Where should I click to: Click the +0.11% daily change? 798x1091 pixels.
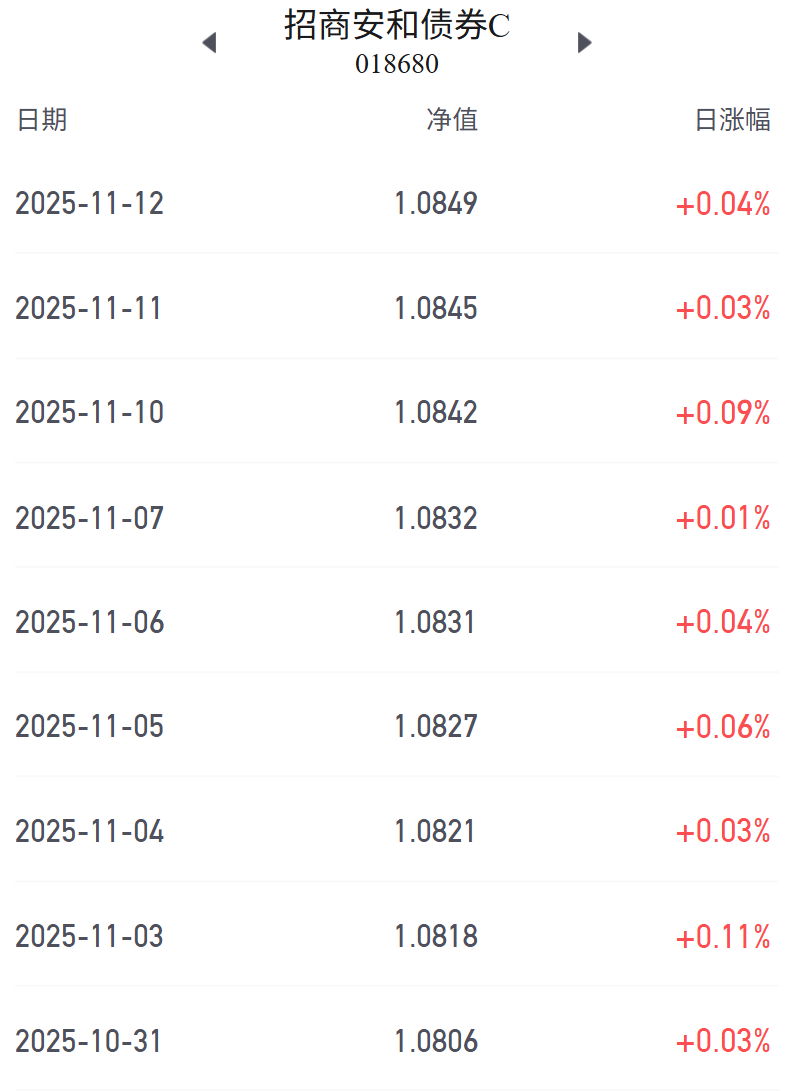tap(723, 937)
